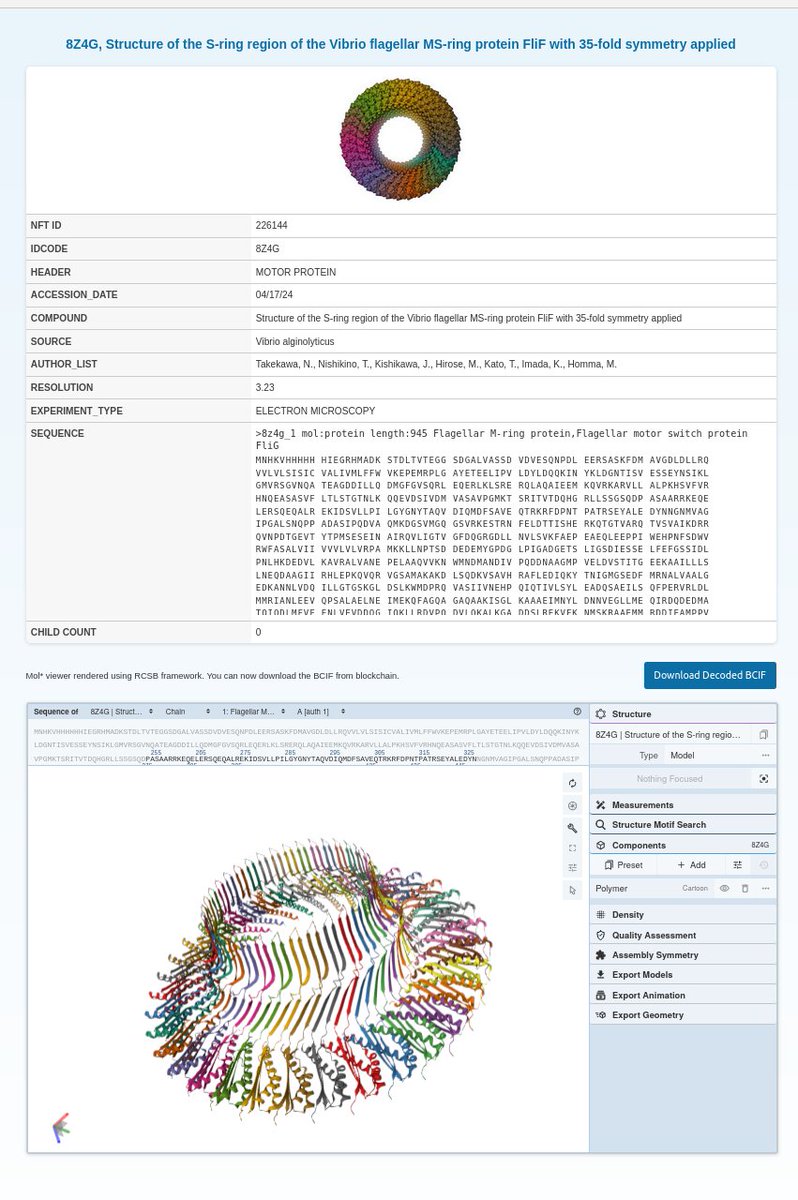
Task: Expand the Export Geometry section
Action: click(x=683, y=1015)
